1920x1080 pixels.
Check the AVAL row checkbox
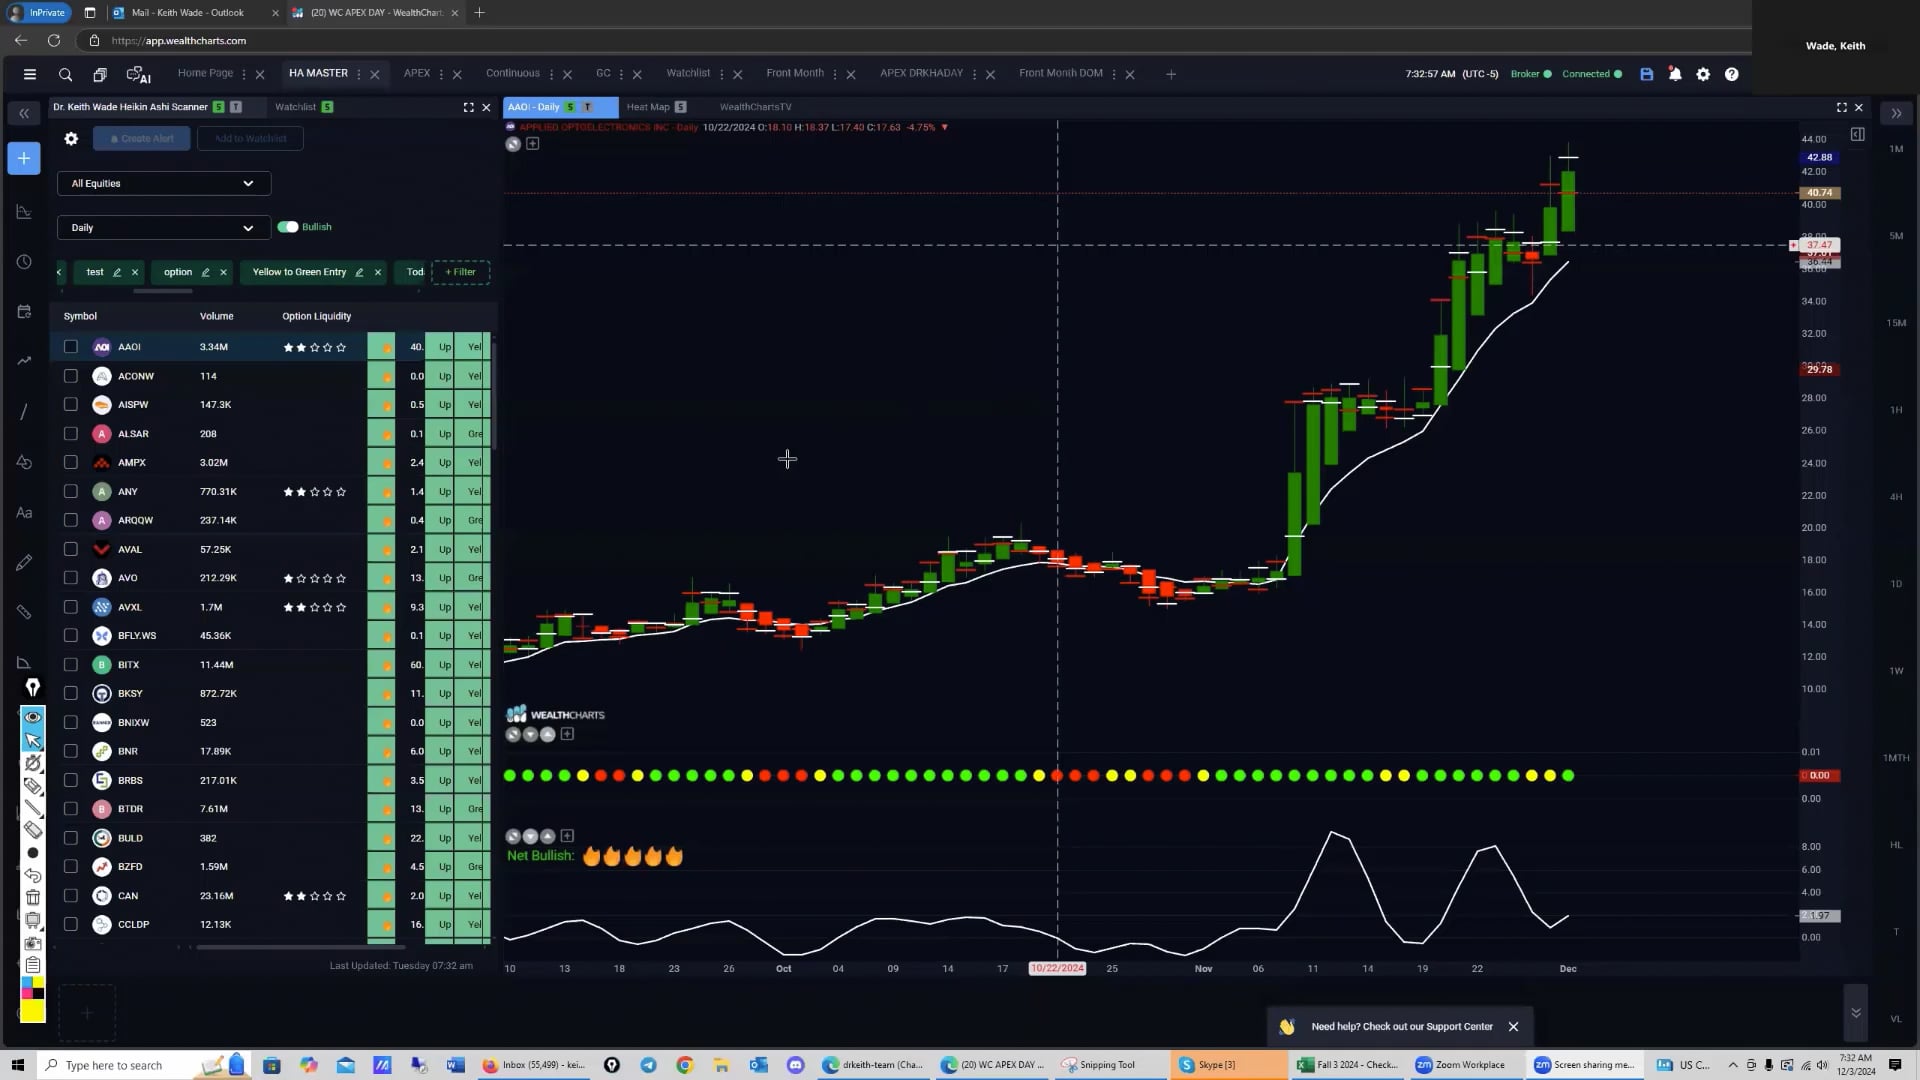[x=70, y=549]
